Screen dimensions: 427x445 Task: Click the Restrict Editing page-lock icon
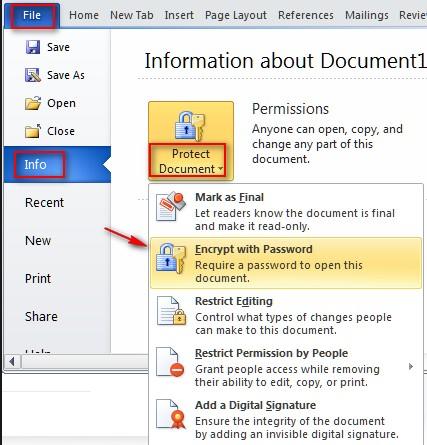pos(171,310)
